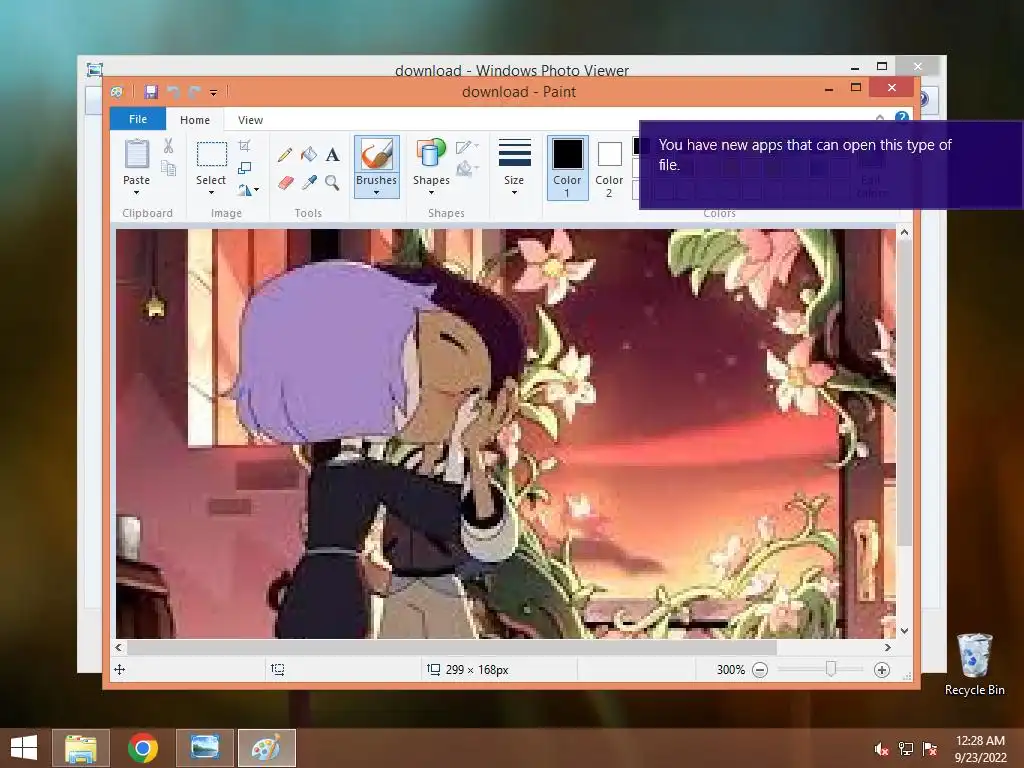Screen dimensions: 1024x768
Task: Open the Customize Quick Access Toolbar arrow
Action: pos(214,93)
